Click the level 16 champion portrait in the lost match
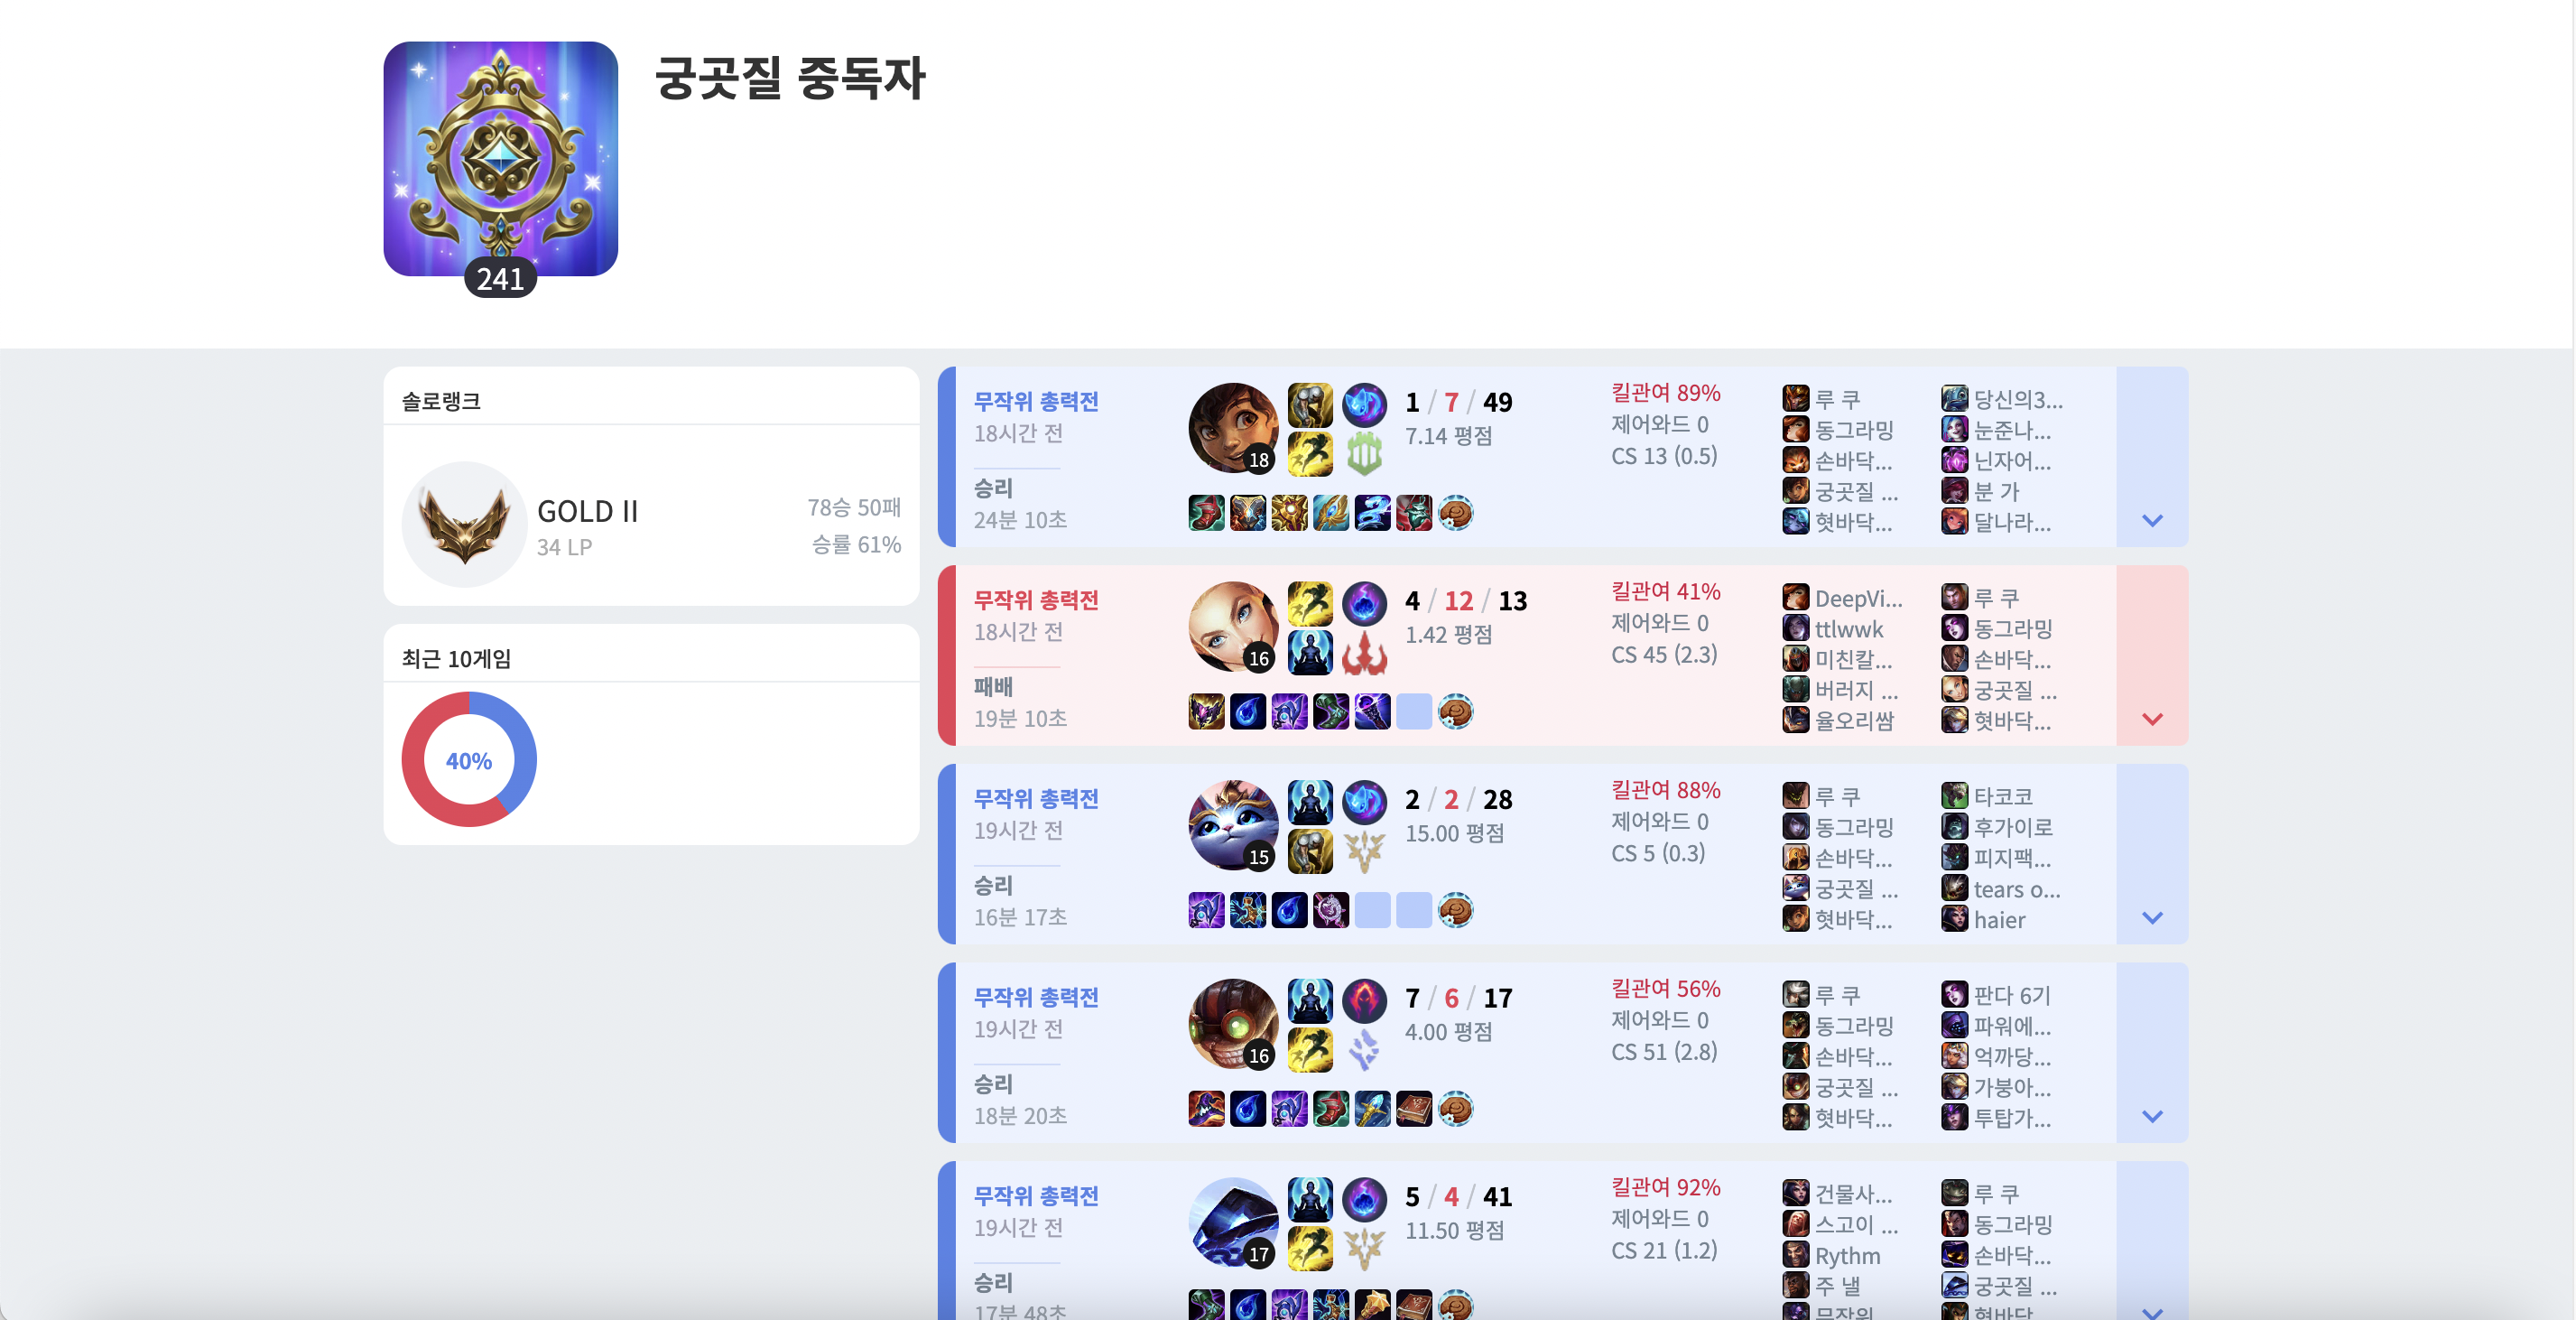Screen dimensions: 2576x1320 pyautogui.click(x=1233, y=627)
